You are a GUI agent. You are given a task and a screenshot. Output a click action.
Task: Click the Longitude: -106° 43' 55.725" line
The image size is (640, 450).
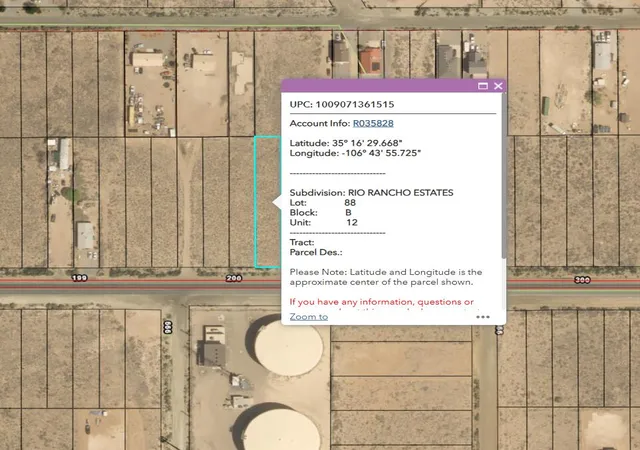point(355,154)
